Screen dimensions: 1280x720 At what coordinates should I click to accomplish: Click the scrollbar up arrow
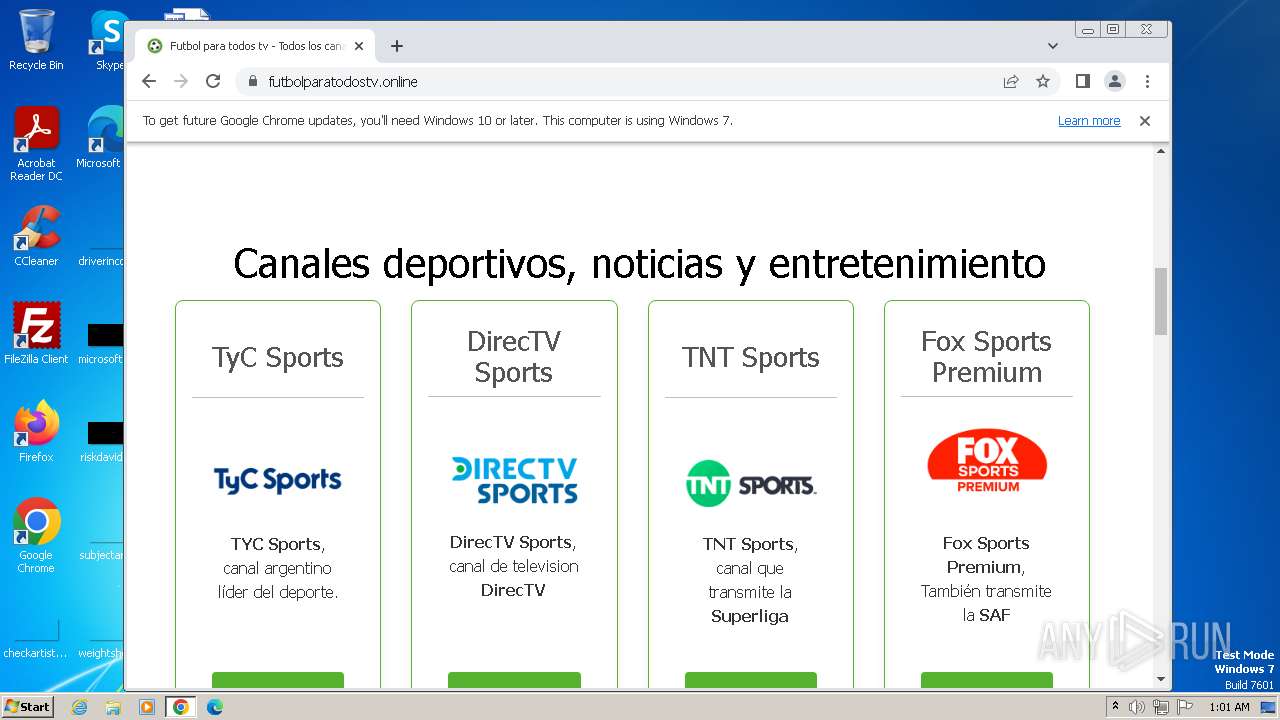tap(1161, 152)
